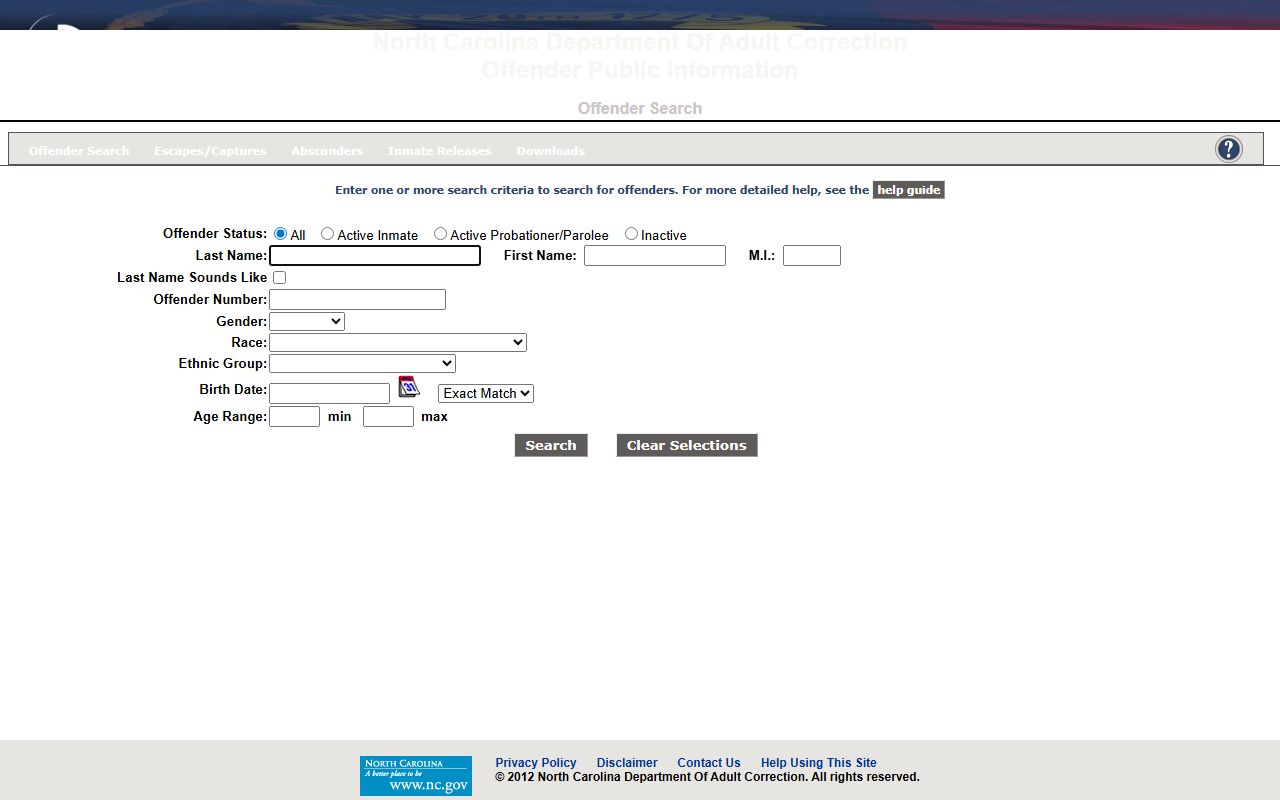Open the Contact Us link
This screenshot has width=1280, height=800.
click(709, 763)
